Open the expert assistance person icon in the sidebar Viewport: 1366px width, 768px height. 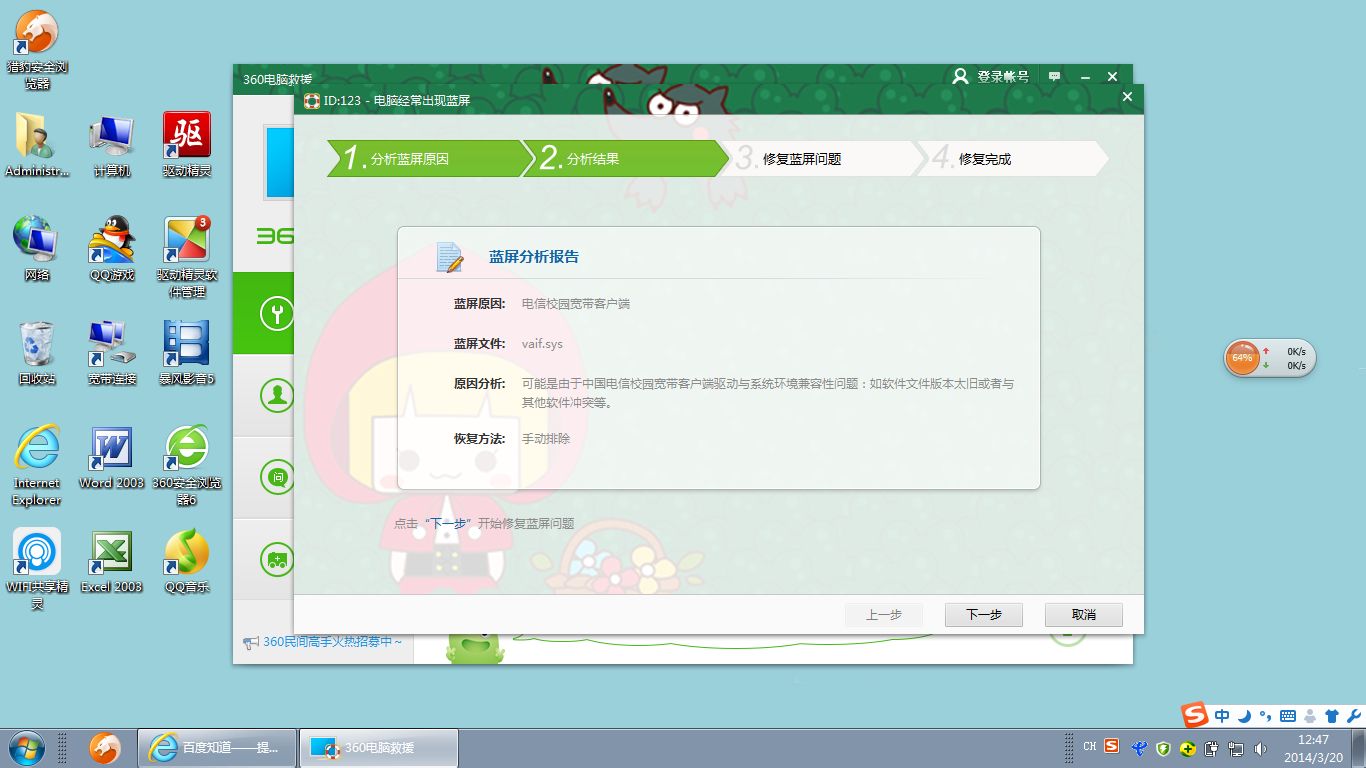[x=277, y=395]
